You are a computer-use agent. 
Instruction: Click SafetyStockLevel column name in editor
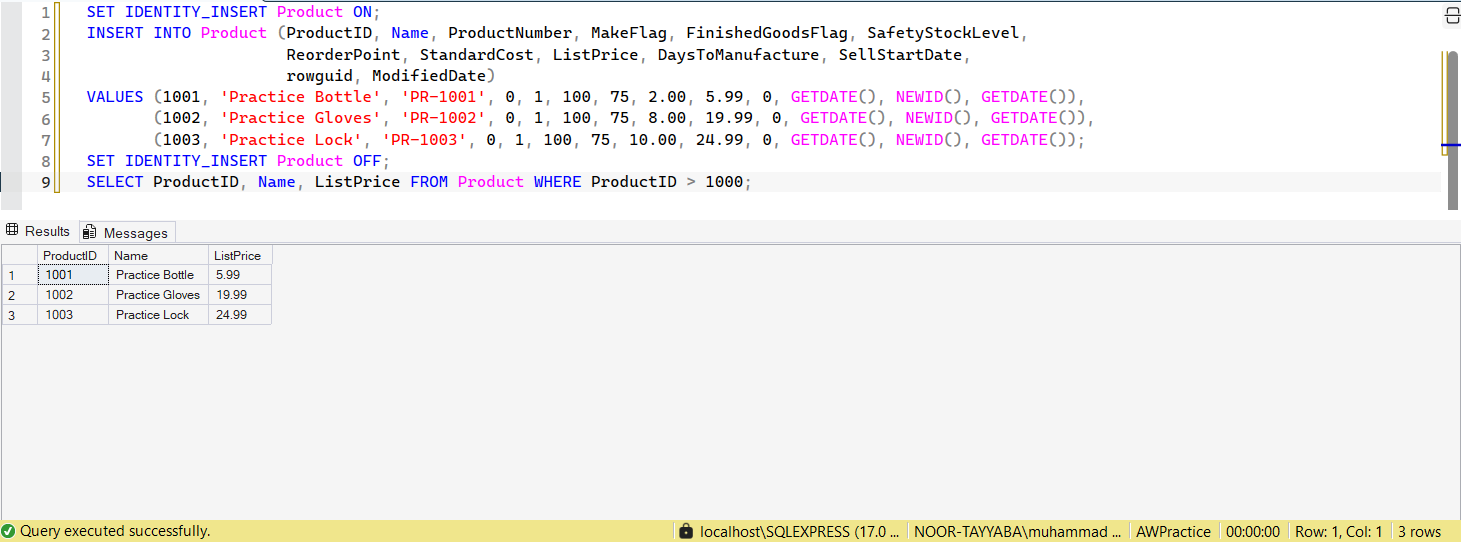(x=943, y=33)
